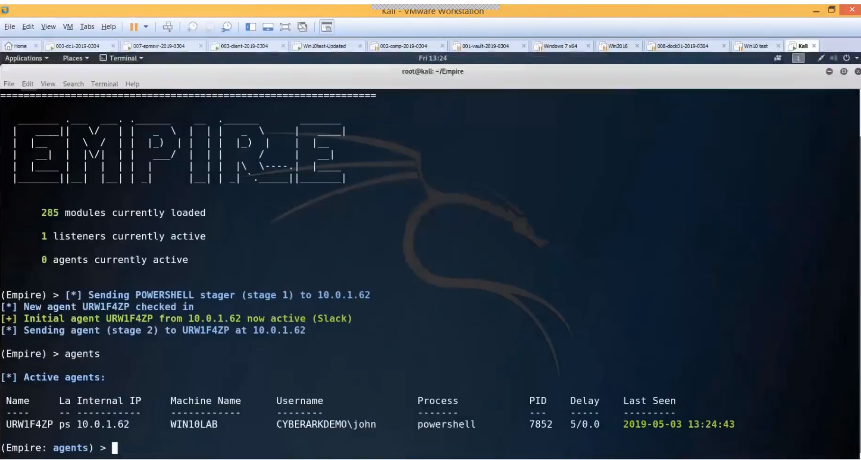Close the 007-epmsvr-2019-0304 tab
Screen dimensions: 861x460
(x=200, y=46)
